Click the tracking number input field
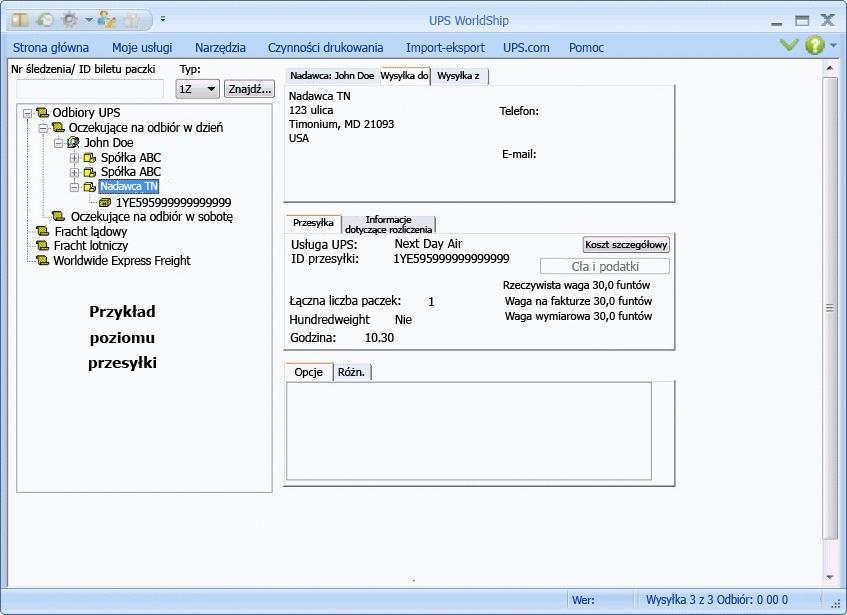 pos(90,89)
